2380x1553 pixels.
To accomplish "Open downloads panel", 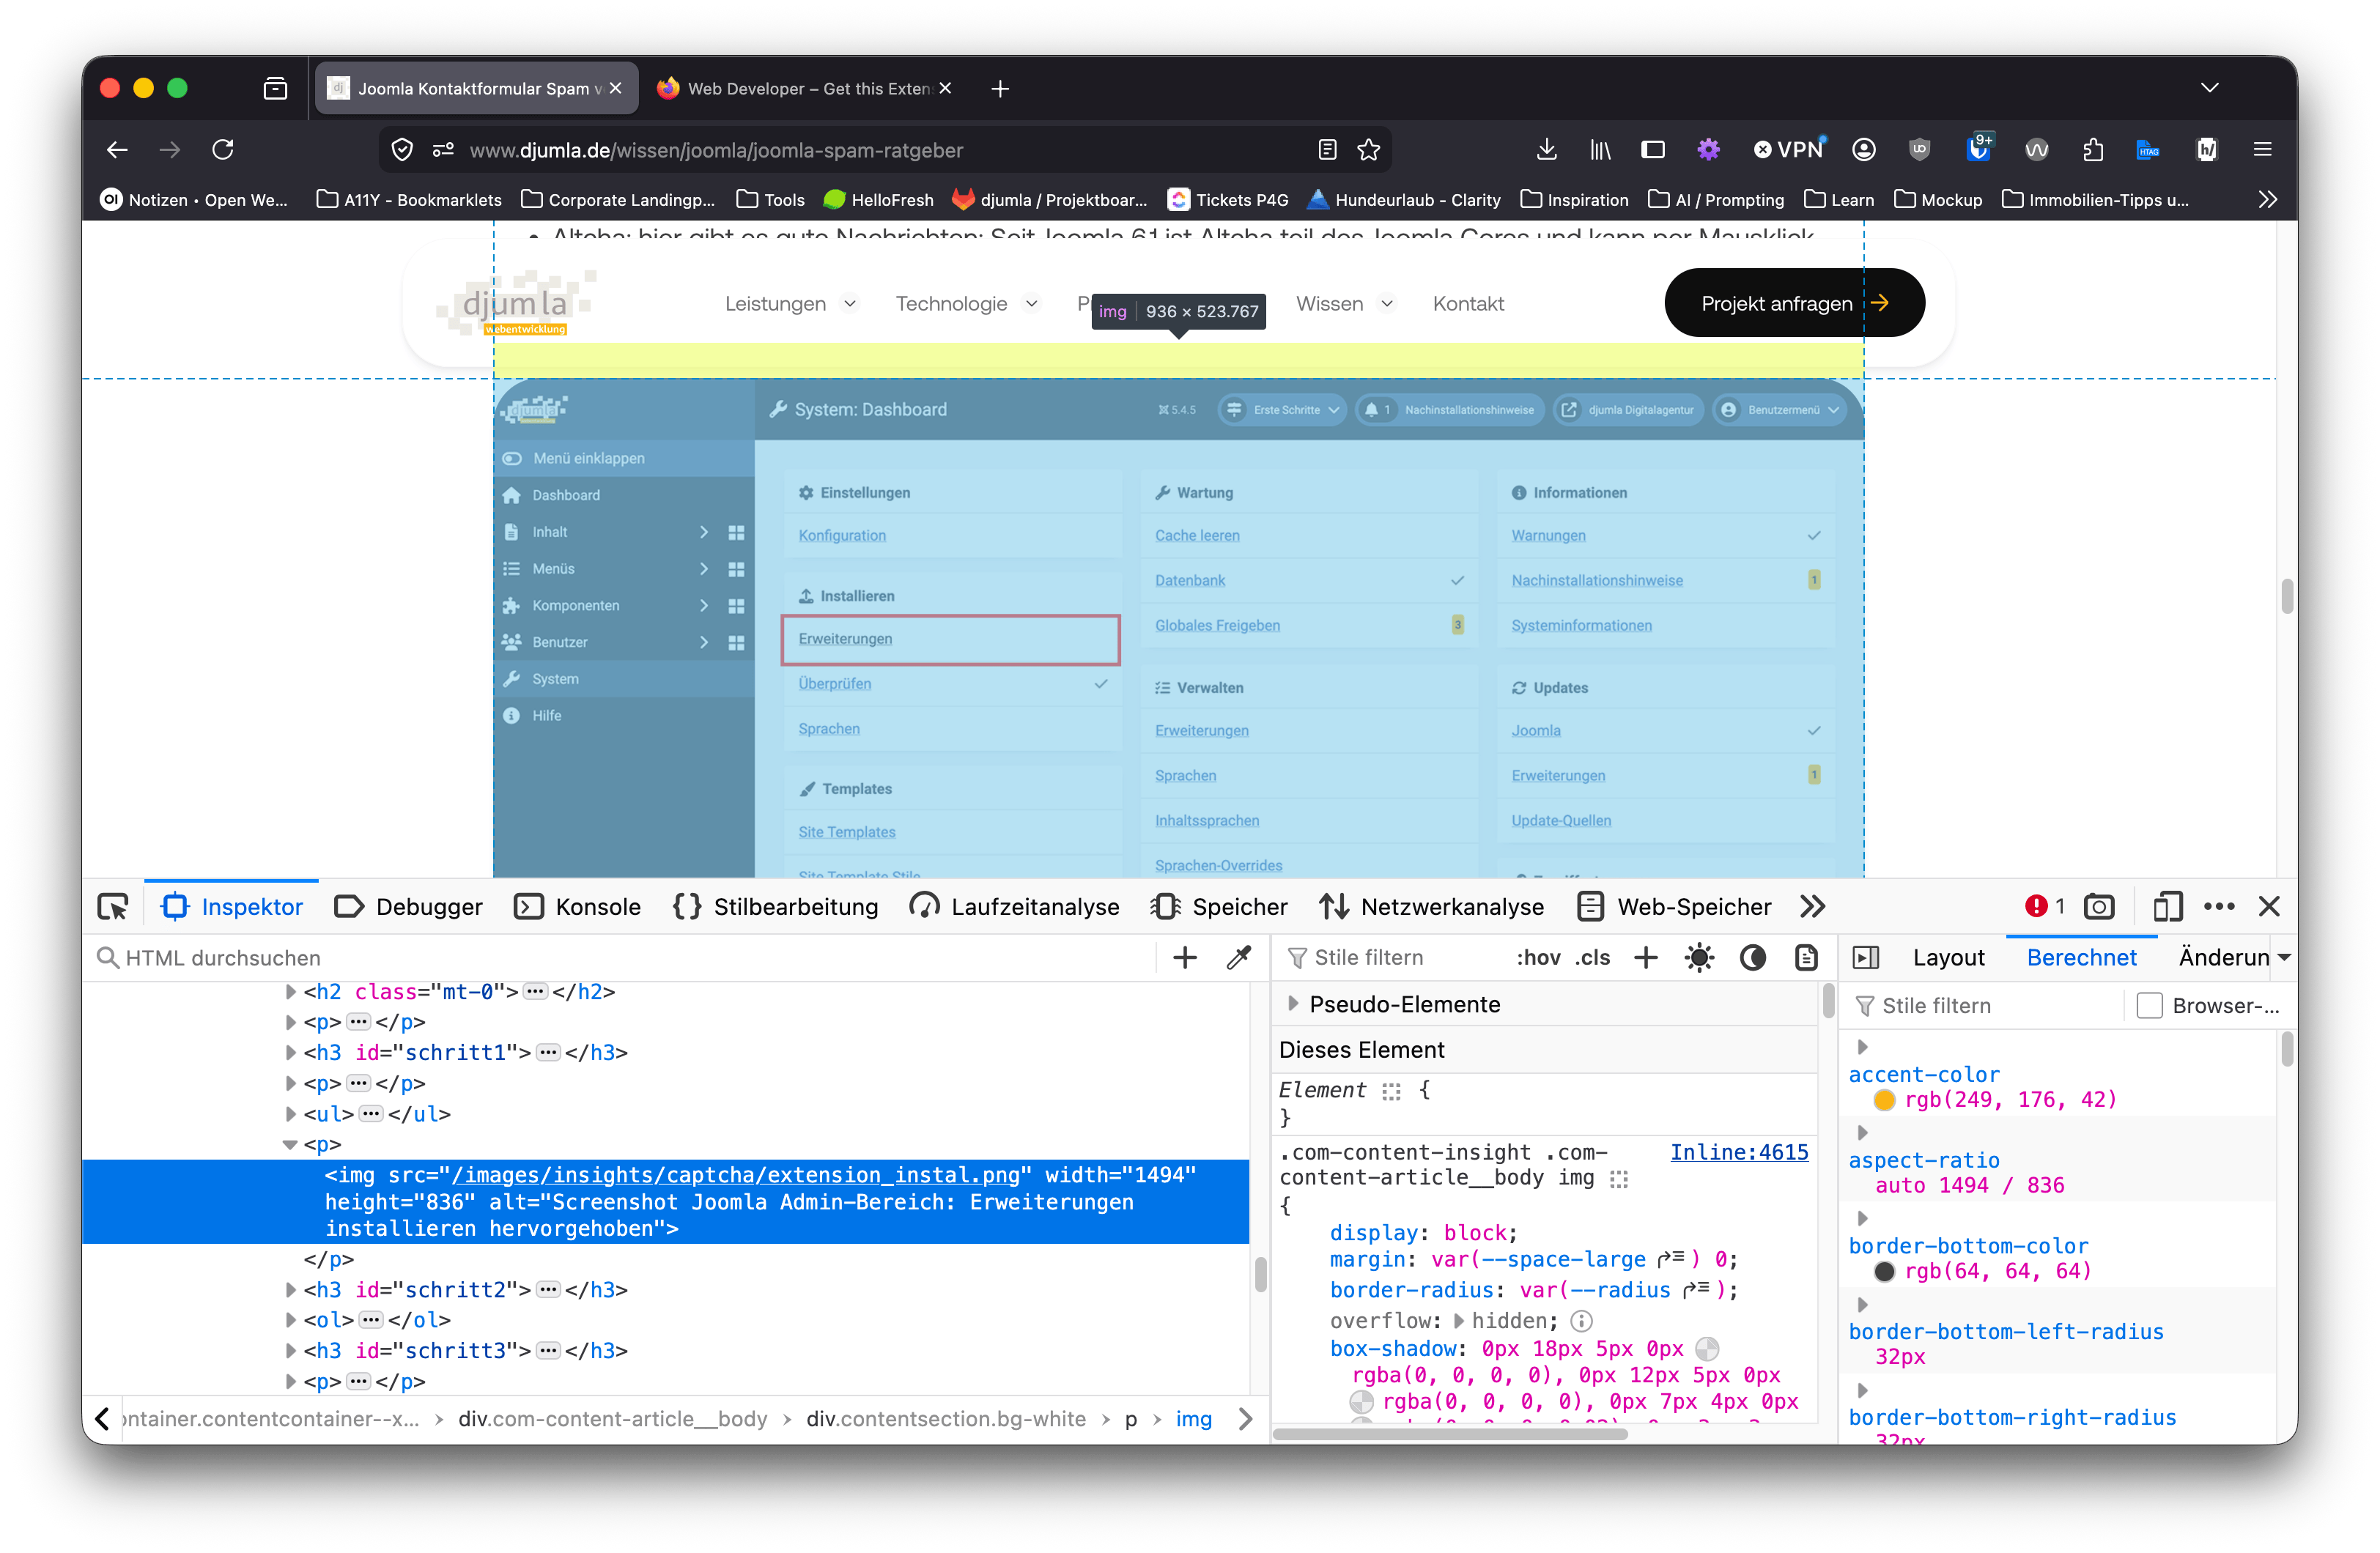I will 1546,149.
